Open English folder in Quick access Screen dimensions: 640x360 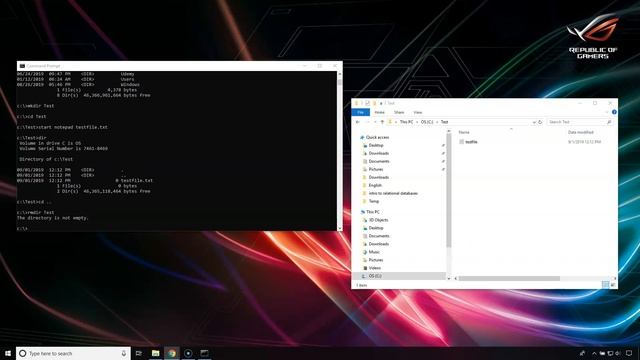(x=375, y=185)
